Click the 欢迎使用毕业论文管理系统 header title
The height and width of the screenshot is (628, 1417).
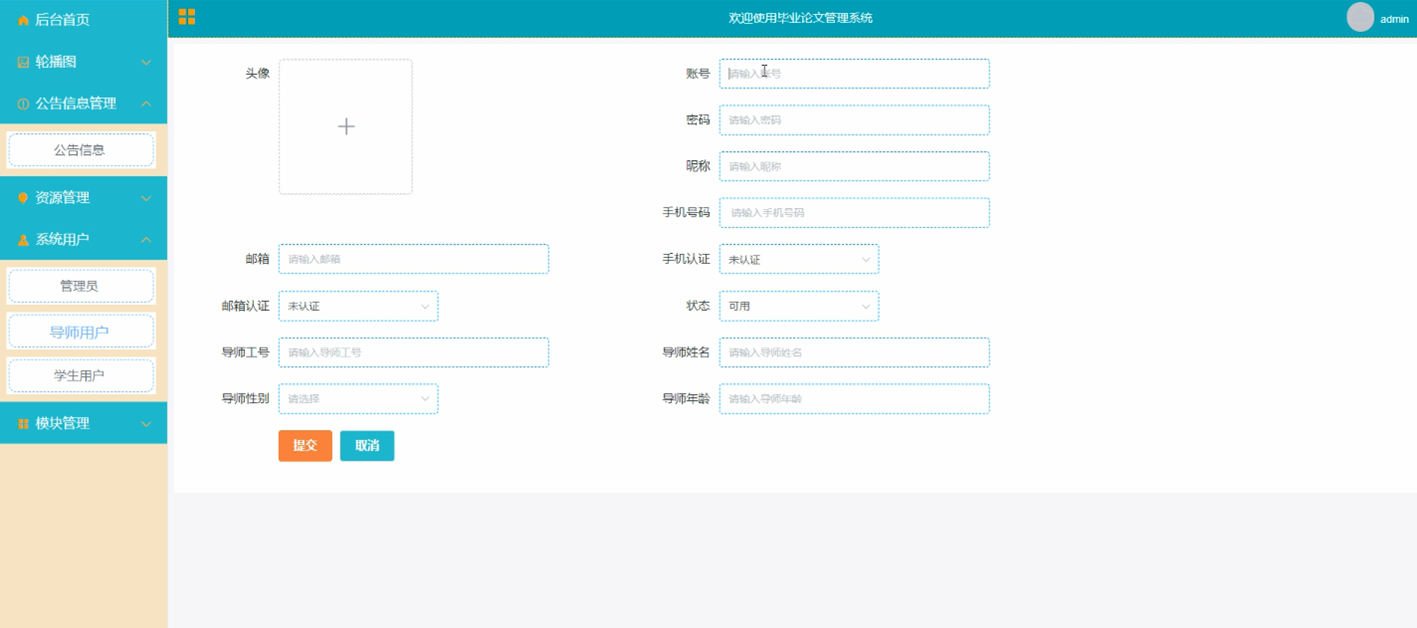coord(801,18)
